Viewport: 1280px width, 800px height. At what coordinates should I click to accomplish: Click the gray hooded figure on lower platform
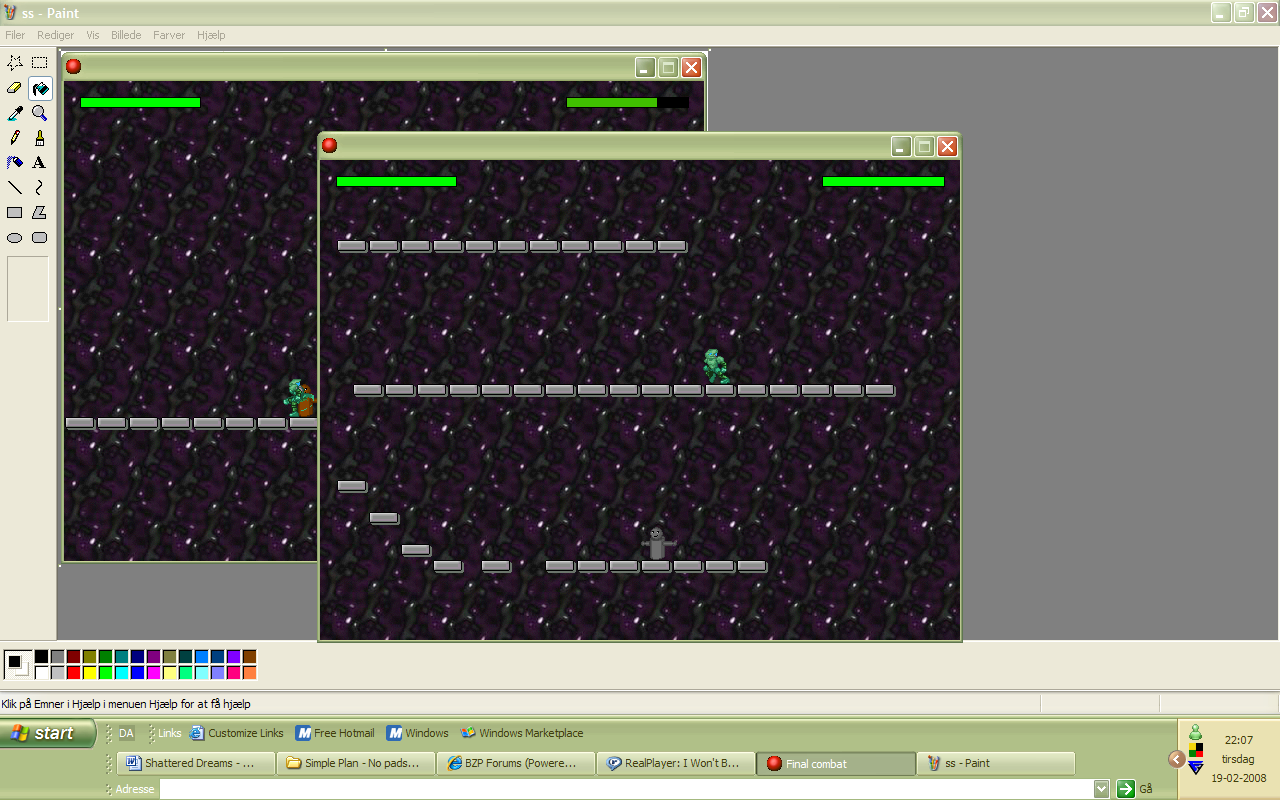point(657,544)
